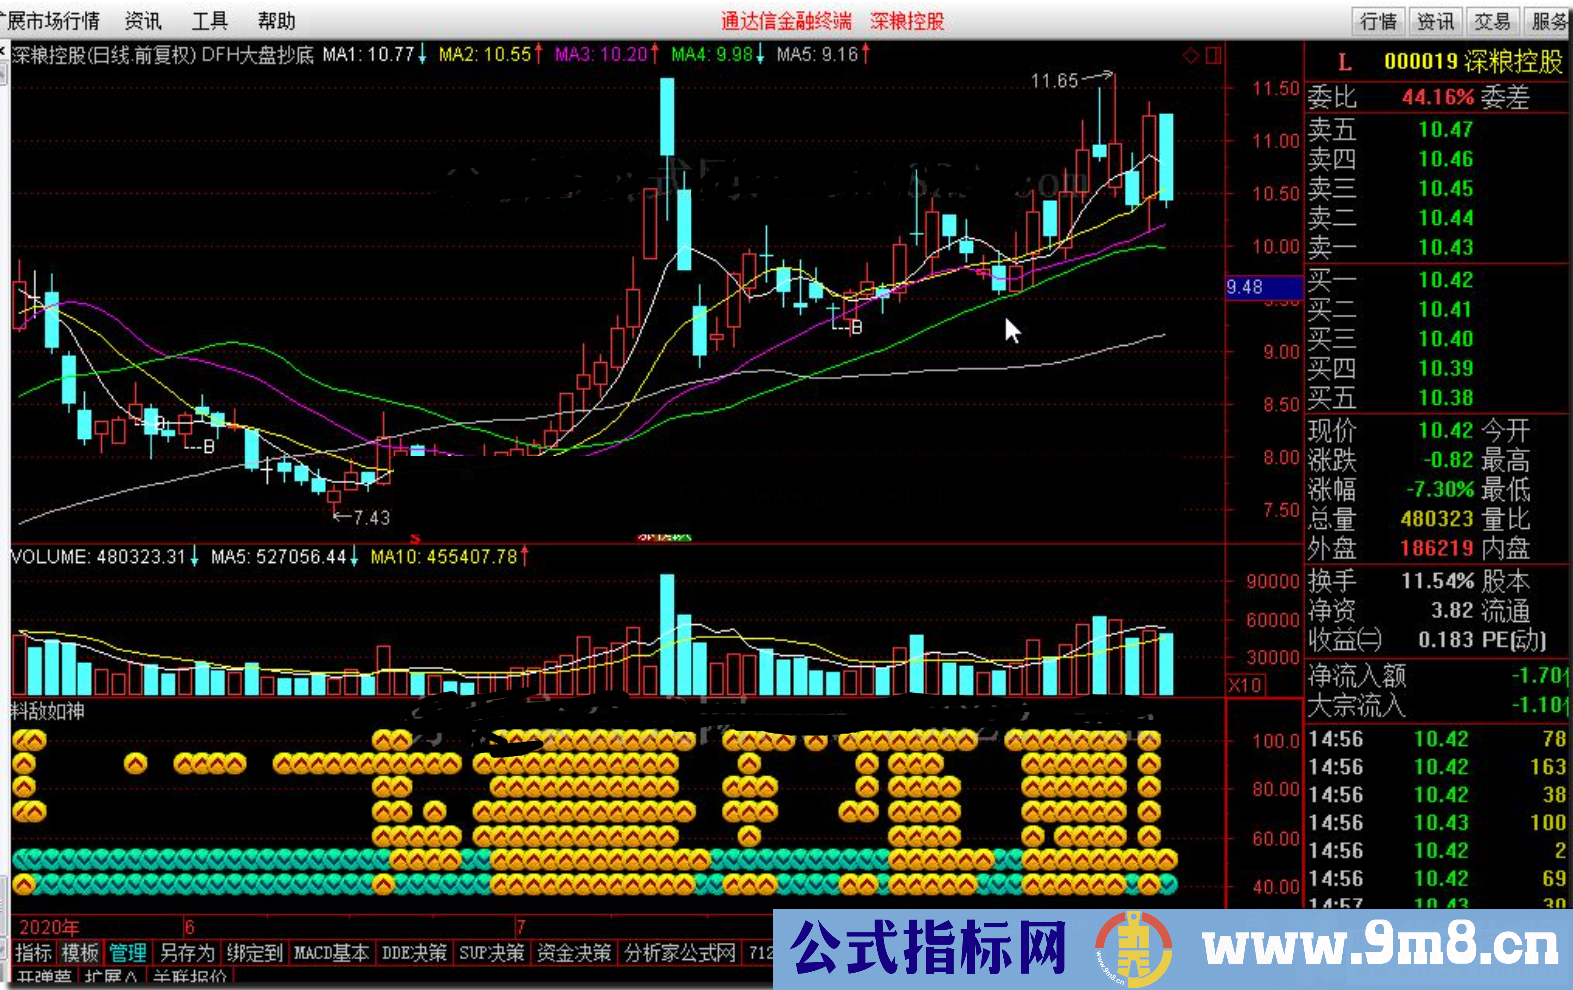Click the 交易 button at top right
Screen dimensions: 1573x990
pyautogui.click(x=1492, y=21)
